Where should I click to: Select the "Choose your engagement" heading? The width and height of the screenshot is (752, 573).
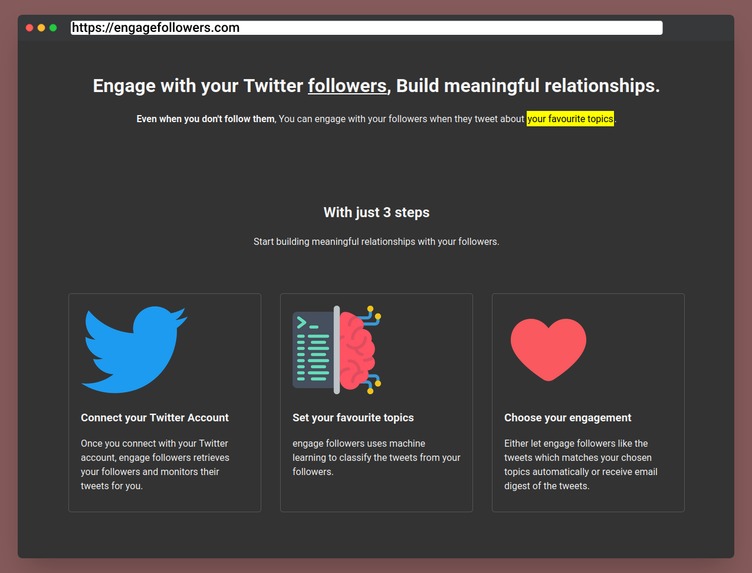coord(567,418)
